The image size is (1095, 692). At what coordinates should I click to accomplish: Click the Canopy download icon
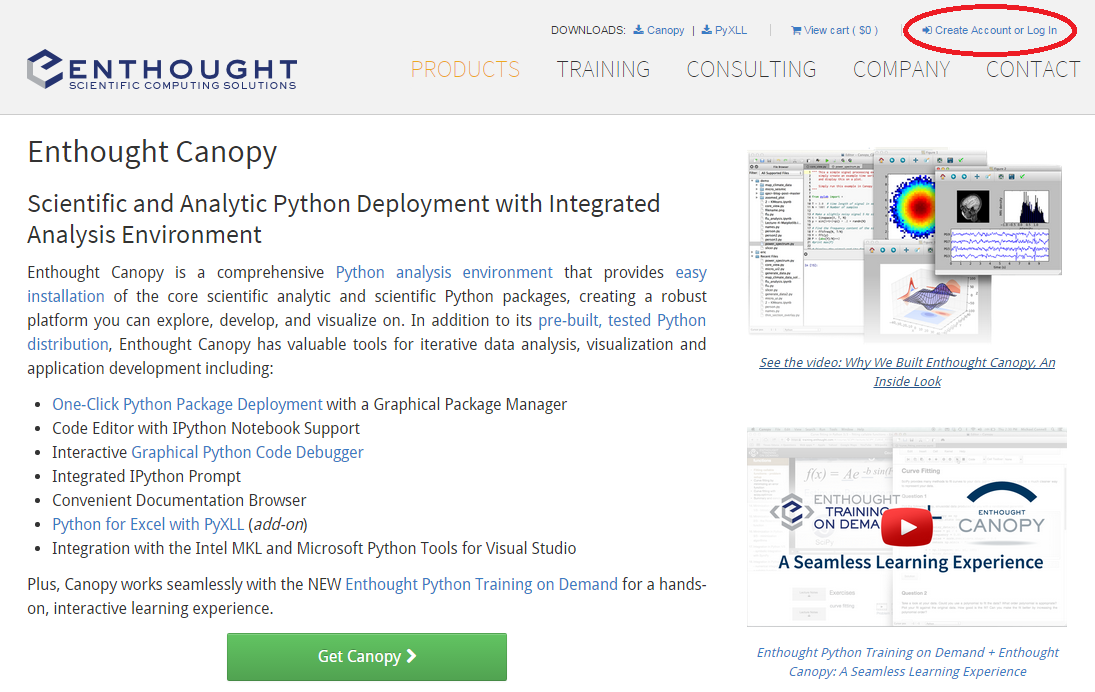638,30
